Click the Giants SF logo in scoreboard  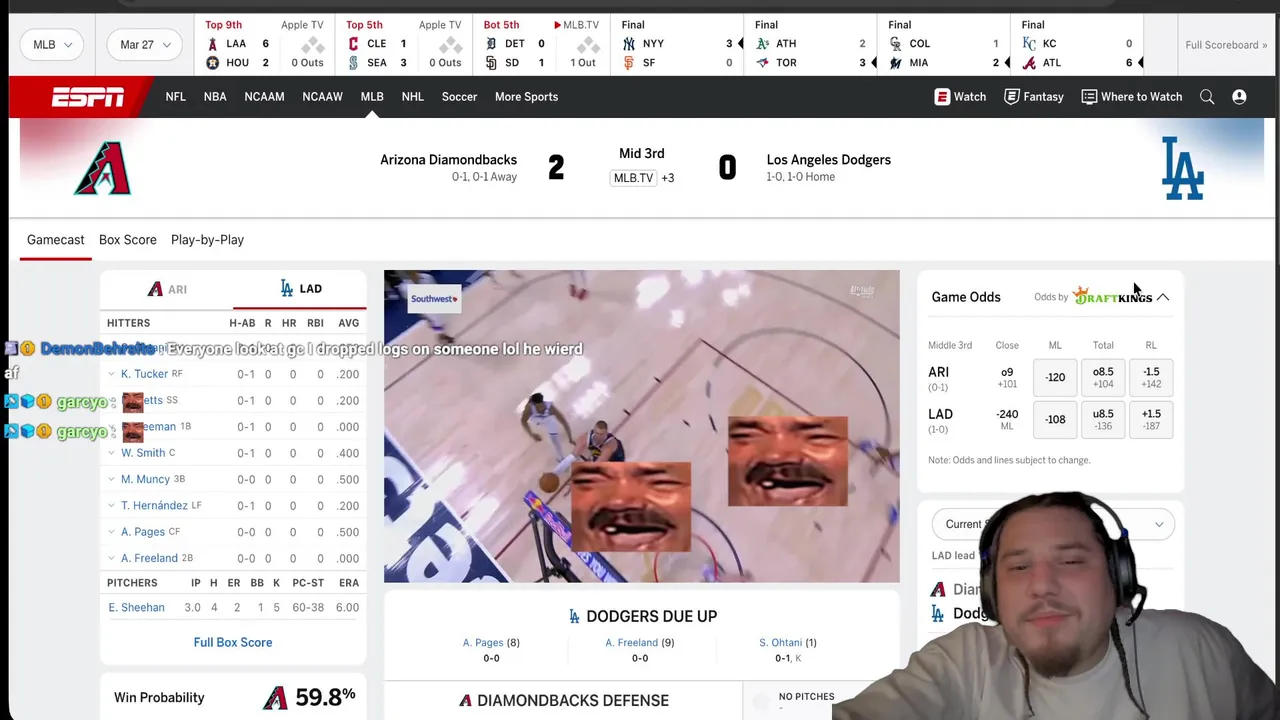(x=629, y=63)
